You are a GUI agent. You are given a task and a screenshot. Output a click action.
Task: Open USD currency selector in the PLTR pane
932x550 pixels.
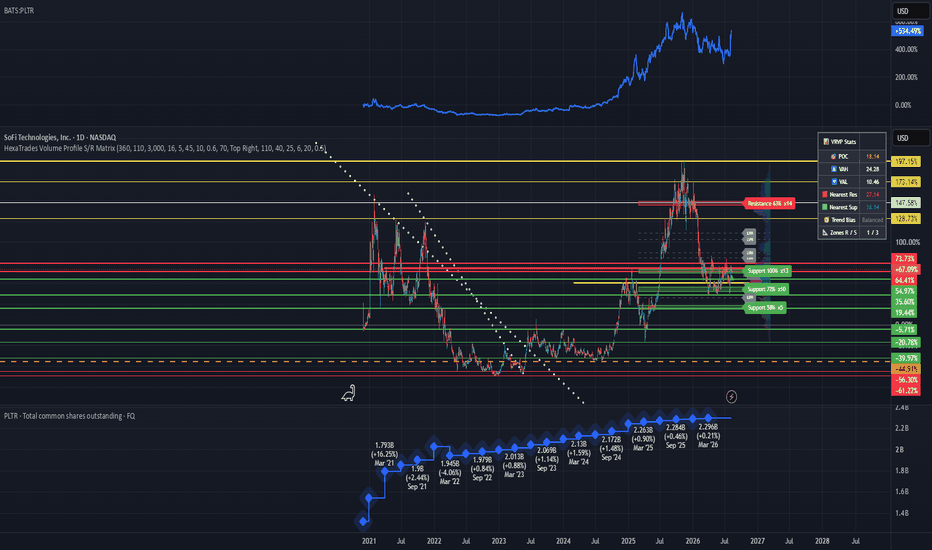coord(909,11)
